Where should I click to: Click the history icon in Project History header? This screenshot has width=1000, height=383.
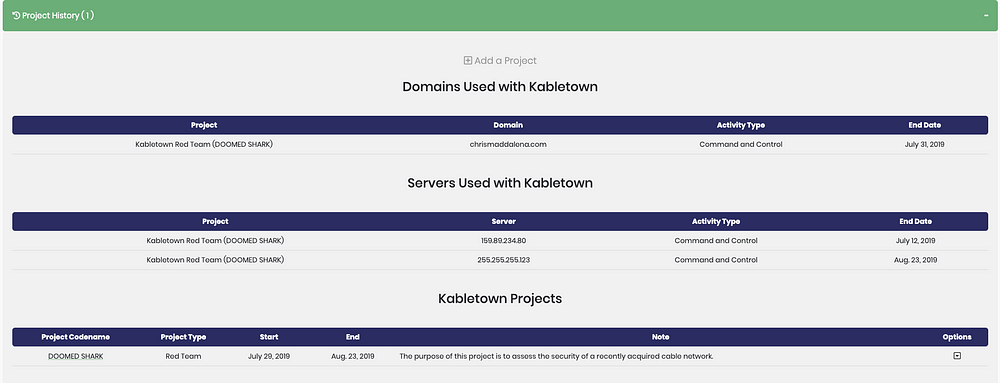pyautogui.click(x=16, y=15)
